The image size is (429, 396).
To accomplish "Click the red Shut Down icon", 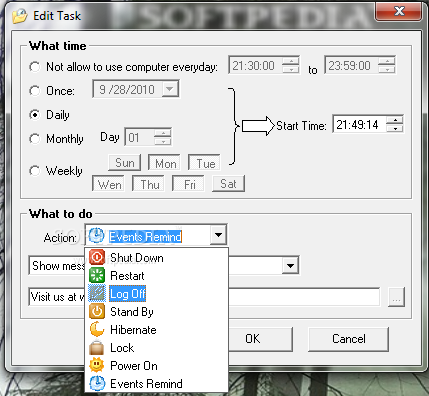I will pyautogui.click(x=97, y=258).
